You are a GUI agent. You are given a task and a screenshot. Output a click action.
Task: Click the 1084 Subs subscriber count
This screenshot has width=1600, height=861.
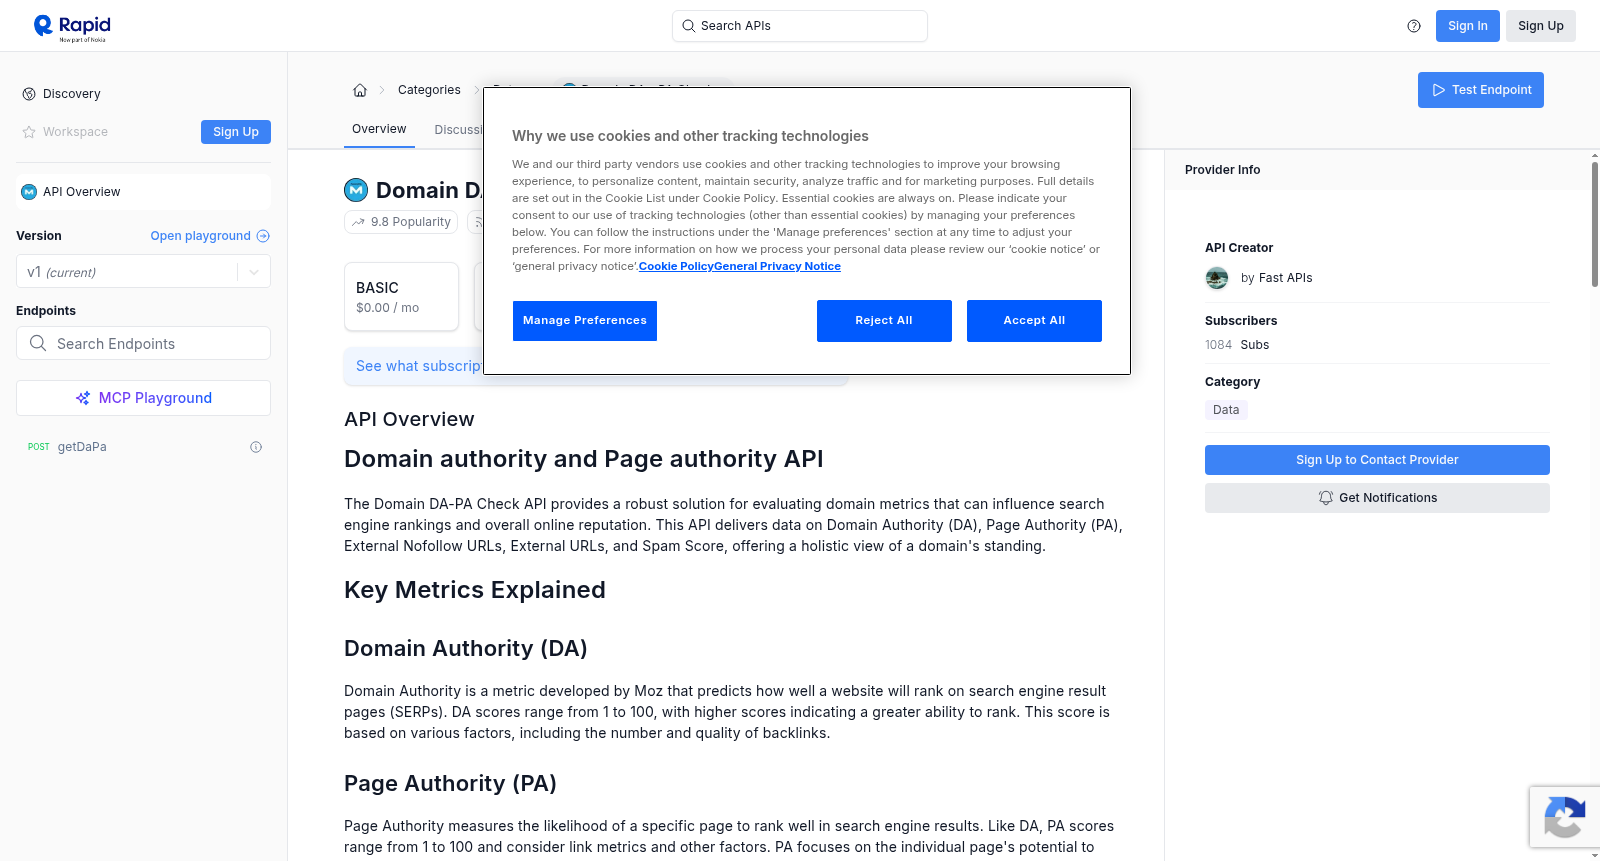1237,345
